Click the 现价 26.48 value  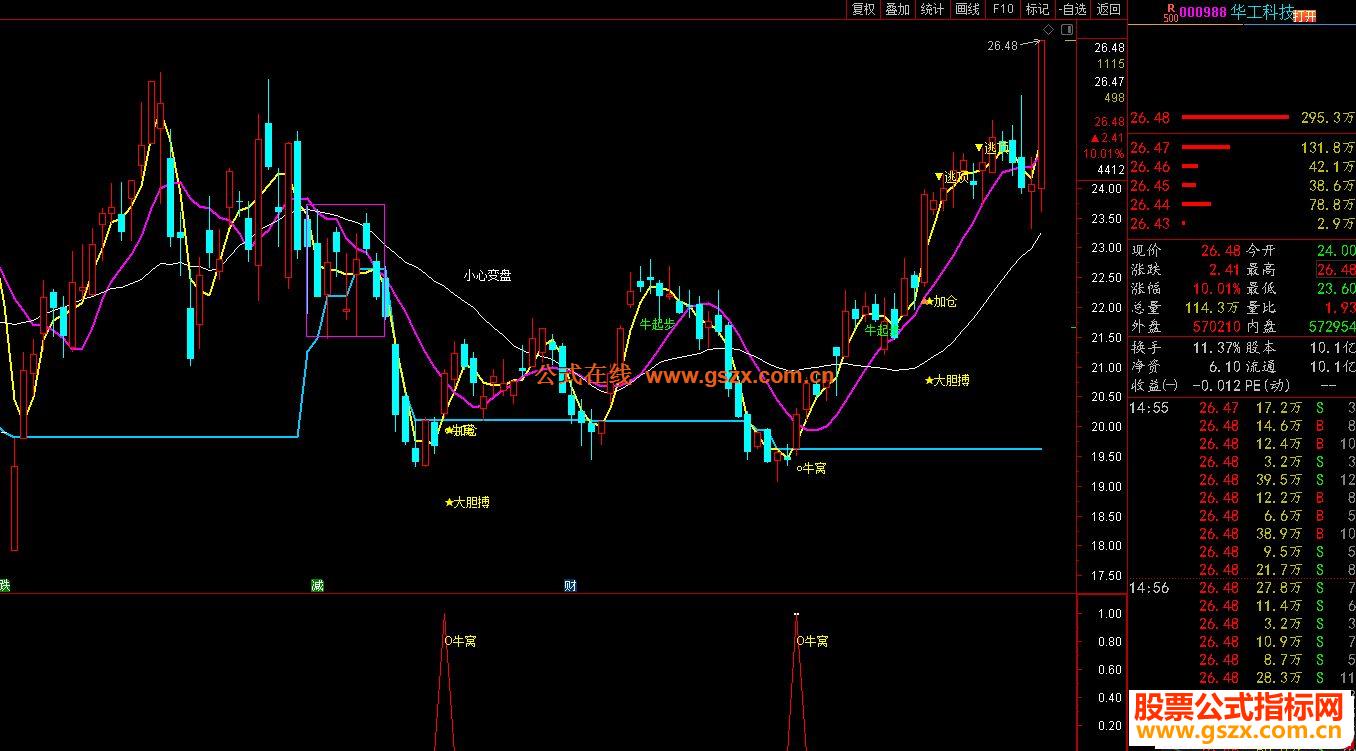coord(1219,251)
